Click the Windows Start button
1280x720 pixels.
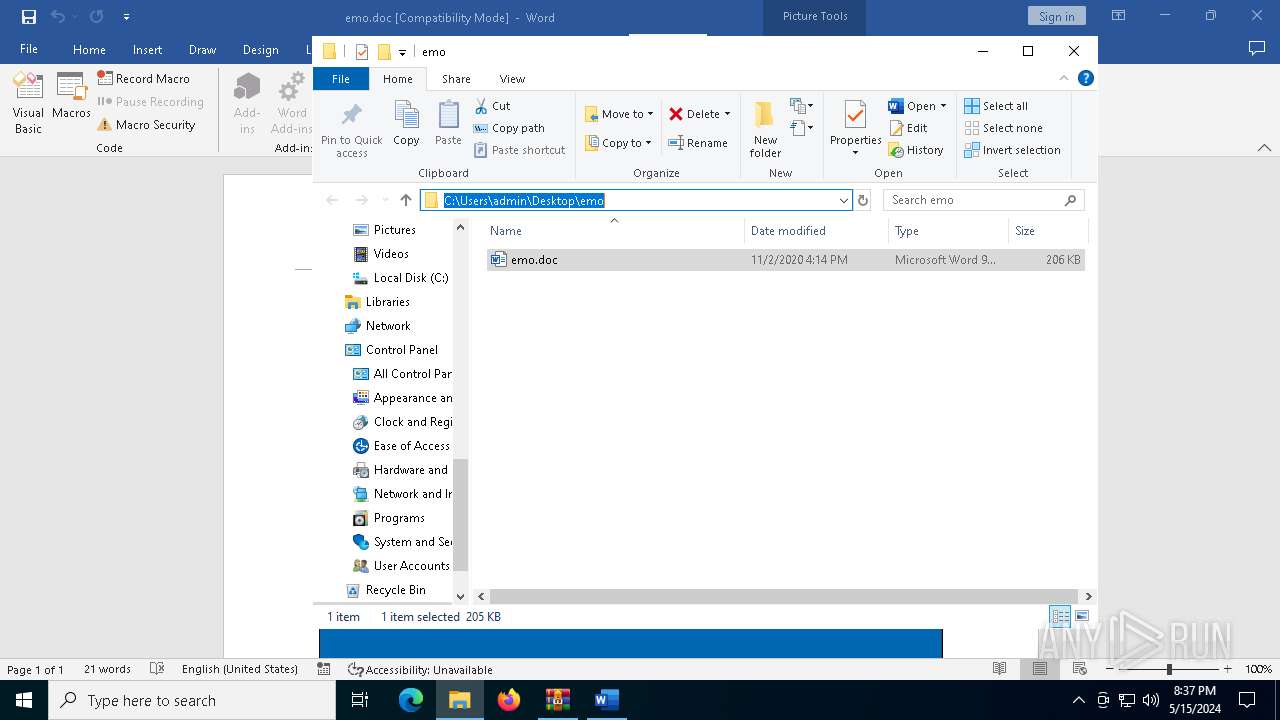pyautogui.click(x=24, y=700)
